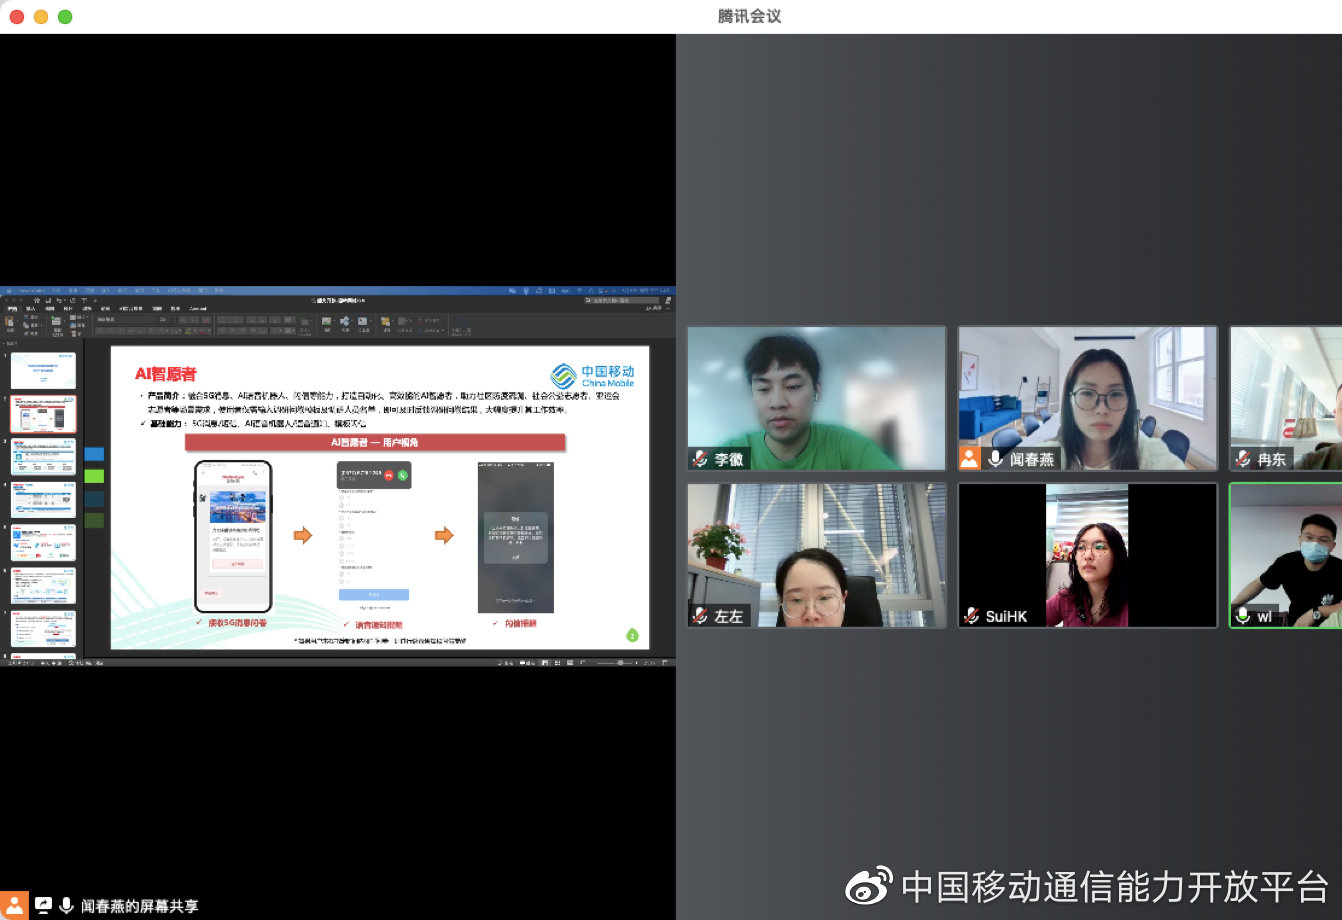Click the Text Box icon in the PowerPoint ribbon
Screen dimensions: 1342x920
(363, 321)
